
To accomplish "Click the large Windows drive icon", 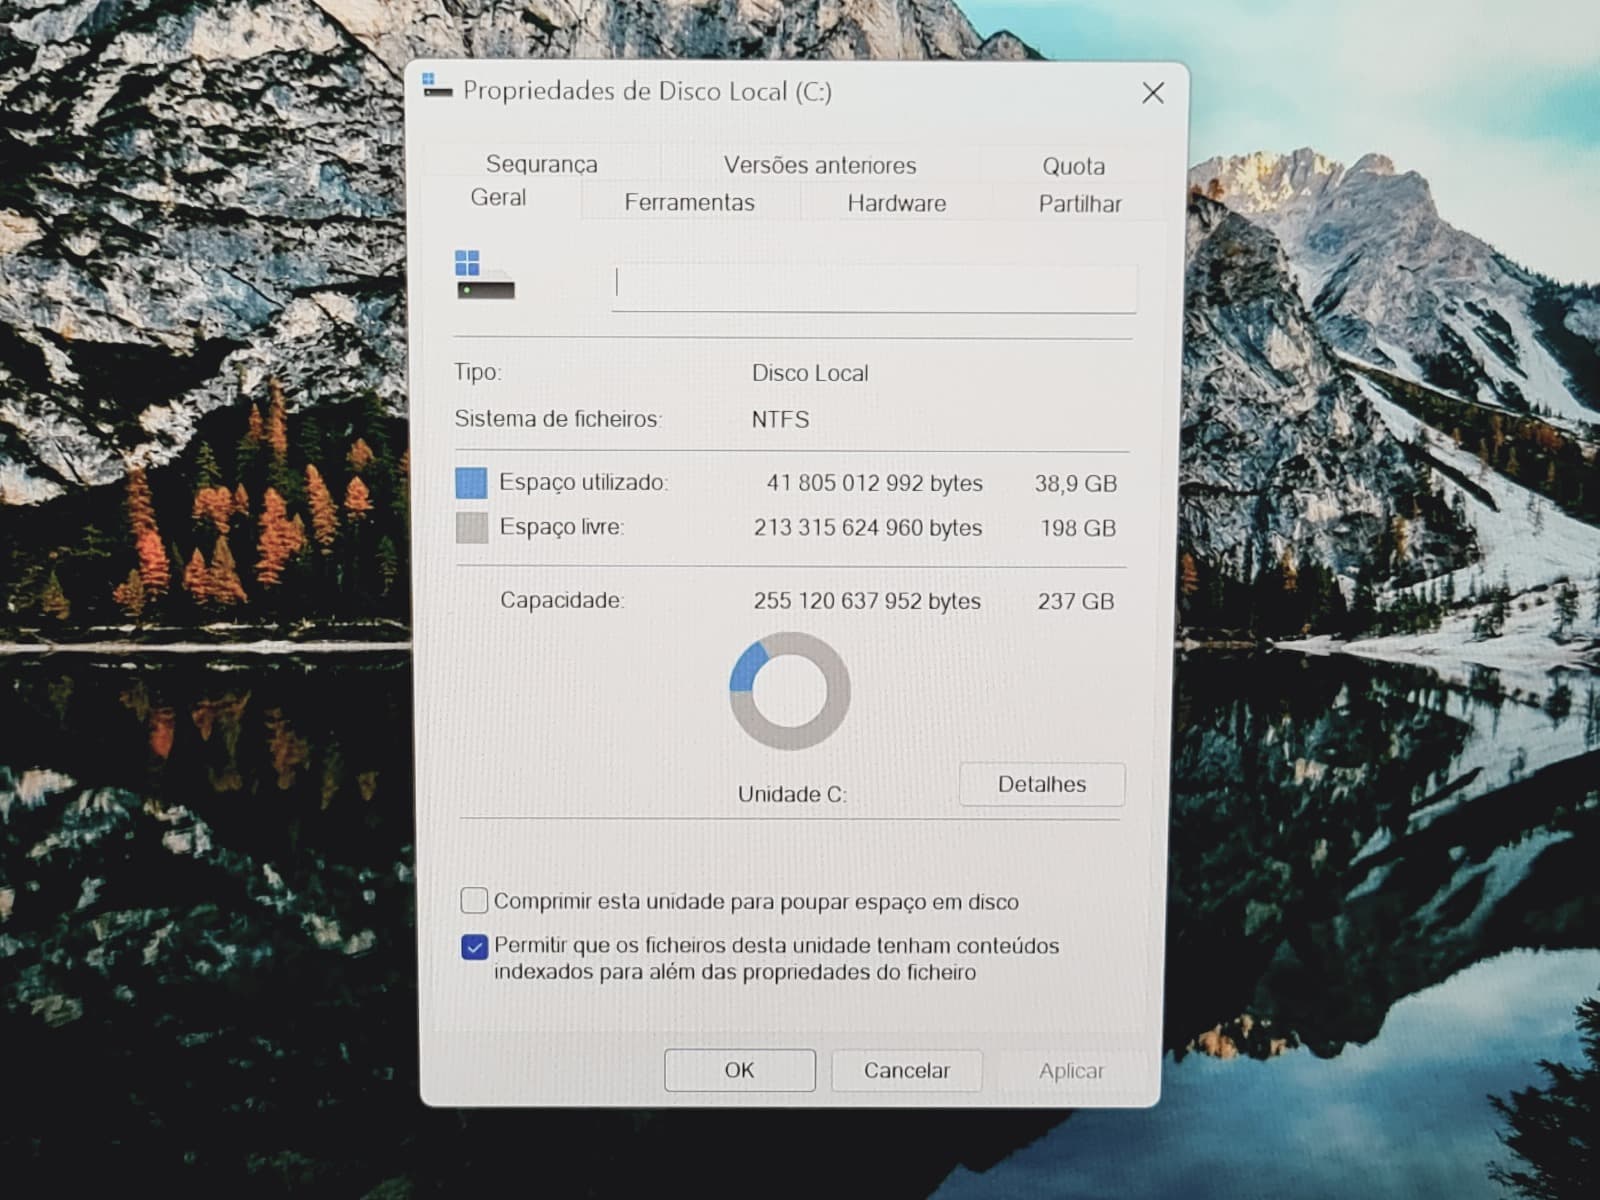I will coord(484,276).
